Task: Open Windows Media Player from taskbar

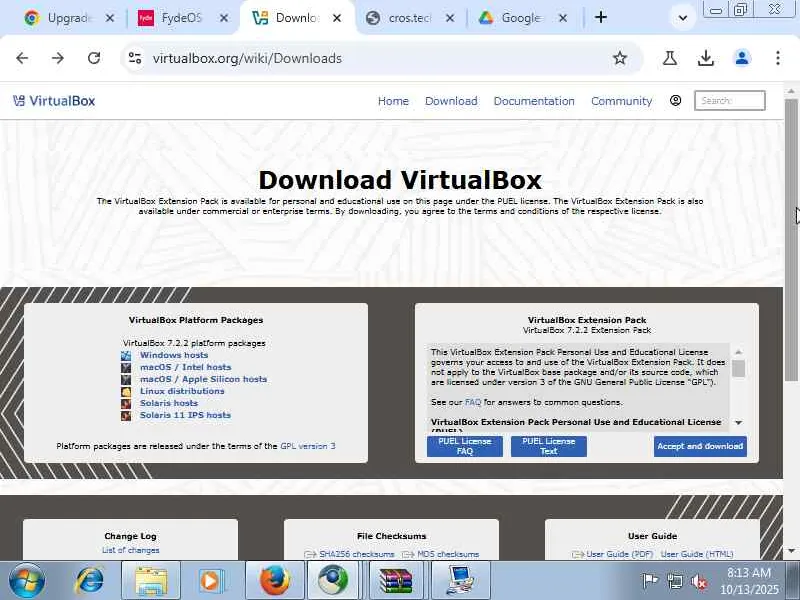Action: tap(211, 581)
